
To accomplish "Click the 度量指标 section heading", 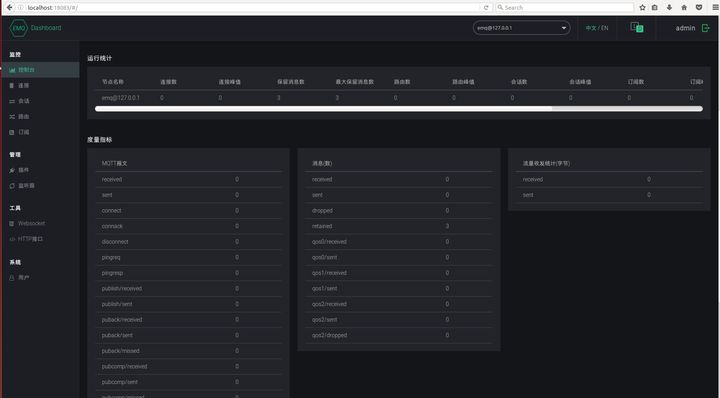I will click(x=99, y=140).
